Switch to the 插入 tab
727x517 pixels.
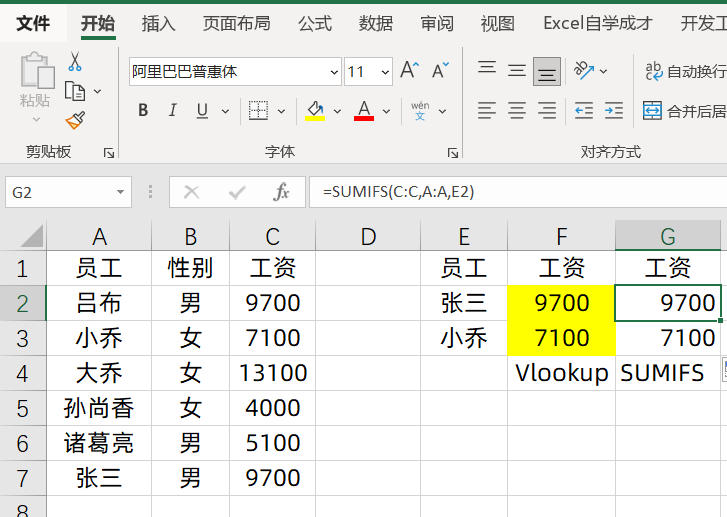tap(159, 23)
